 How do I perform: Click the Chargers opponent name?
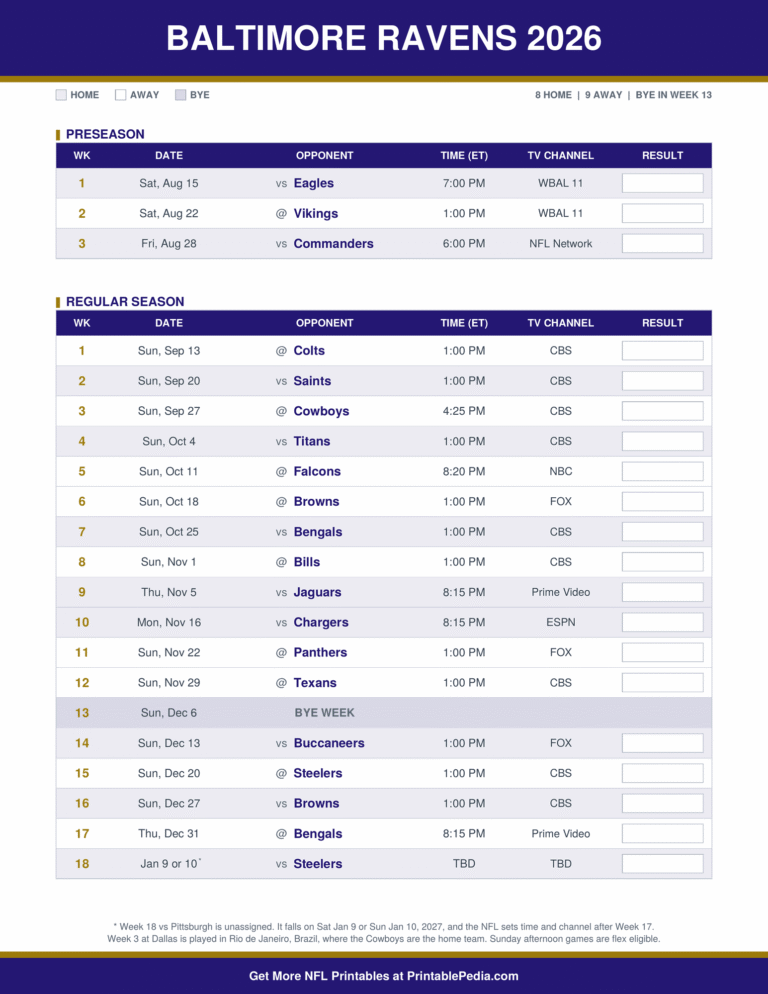(x=321, y=623)
